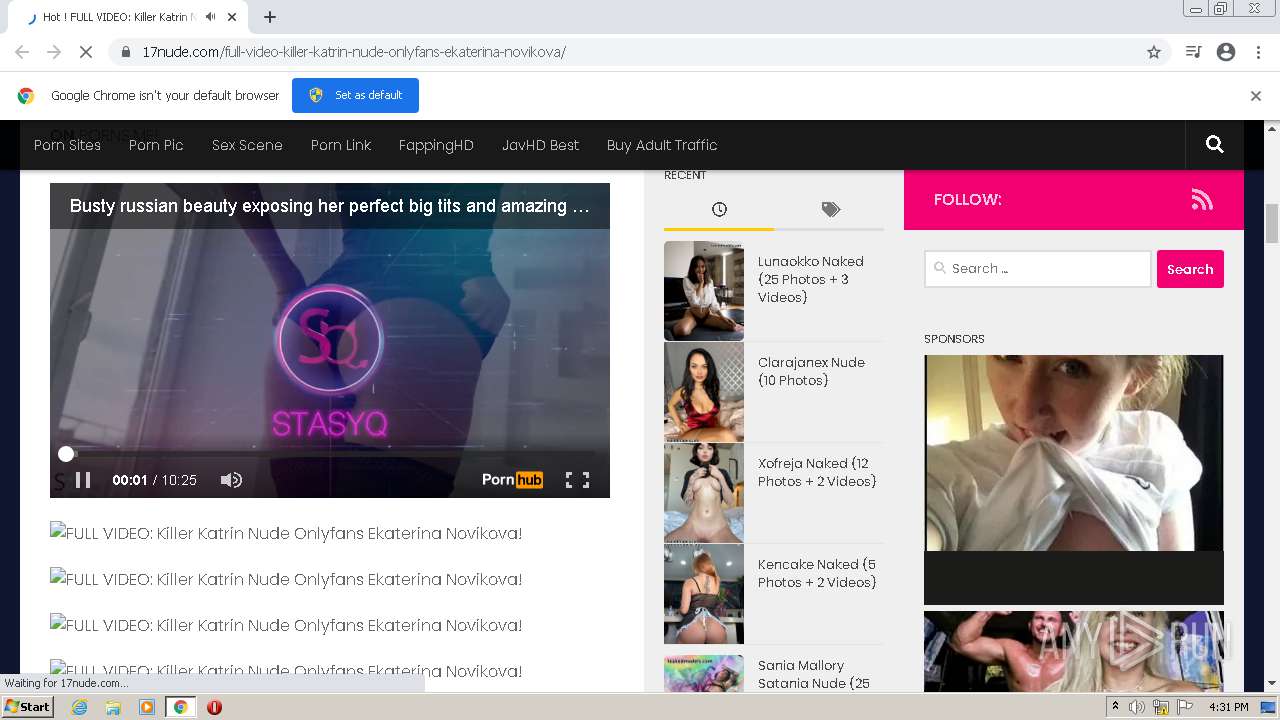1280x720 pixels.
Task: Bookmark this page with the star
Action: pos(1154,52)
